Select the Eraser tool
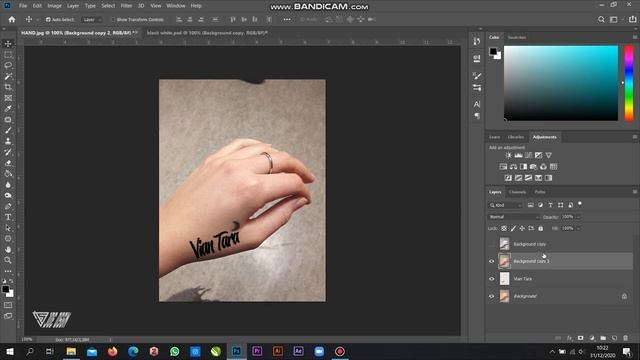This screenshot has width=640, height=360. click(x=8, y=163)
